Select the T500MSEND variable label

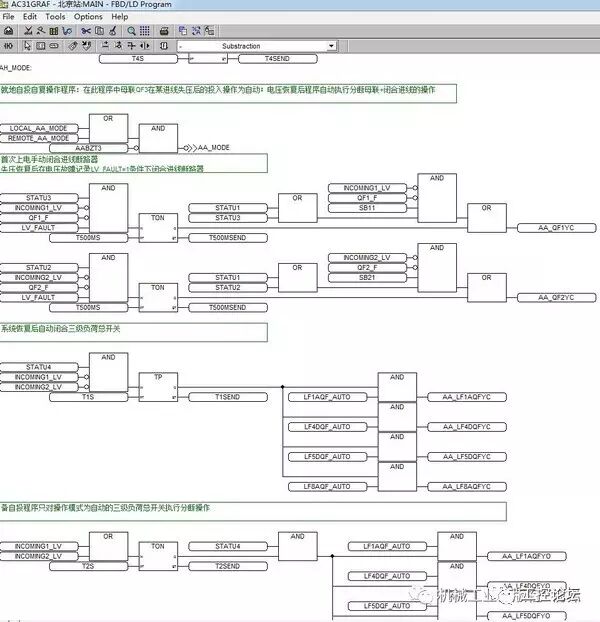pyautogui.click(x=228, y=237)
